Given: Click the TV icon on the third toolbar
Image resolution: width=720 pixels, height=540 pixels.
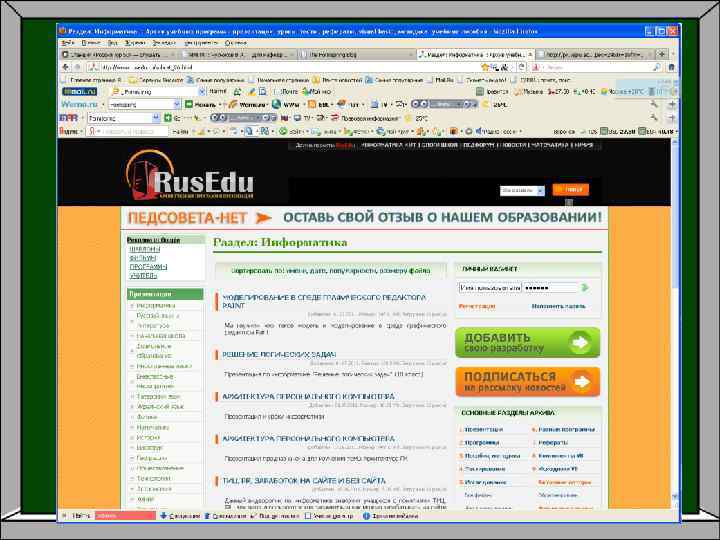Looking at the screenshot, I should coord(297,118).
